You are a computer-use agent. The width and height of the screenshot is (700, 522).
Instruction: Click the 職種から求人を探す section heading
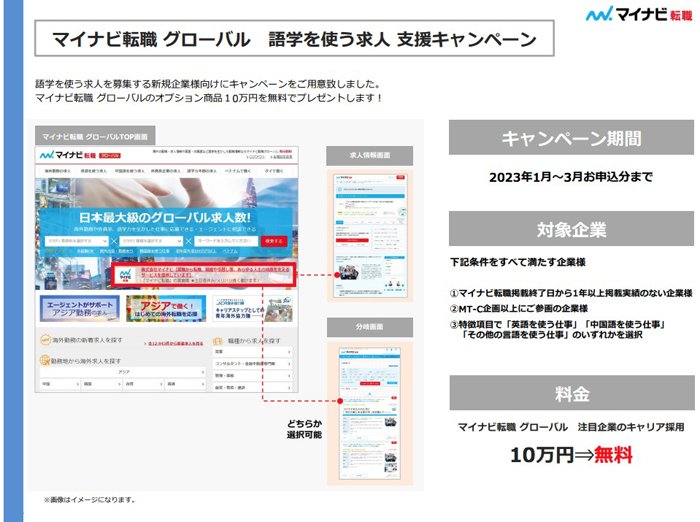(x=254, y=341)
